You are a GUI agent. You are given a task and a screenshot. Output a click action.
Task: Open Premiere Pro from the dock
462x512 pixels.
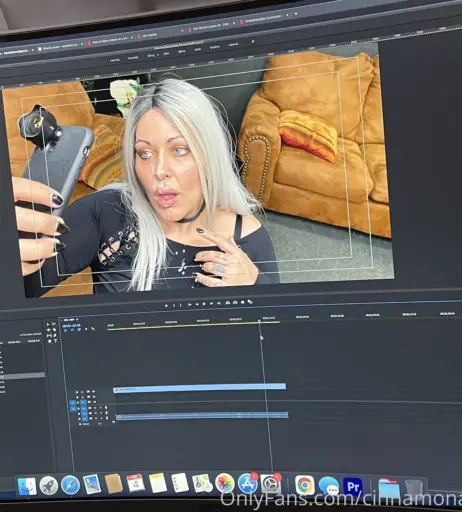coord(353,486)
